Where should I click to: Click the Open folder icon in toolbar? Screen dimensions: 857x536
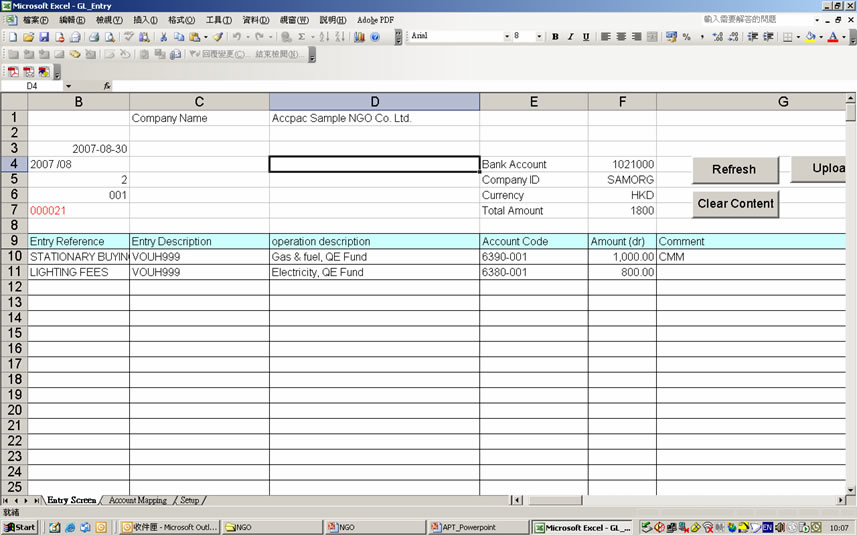point(28,37)
